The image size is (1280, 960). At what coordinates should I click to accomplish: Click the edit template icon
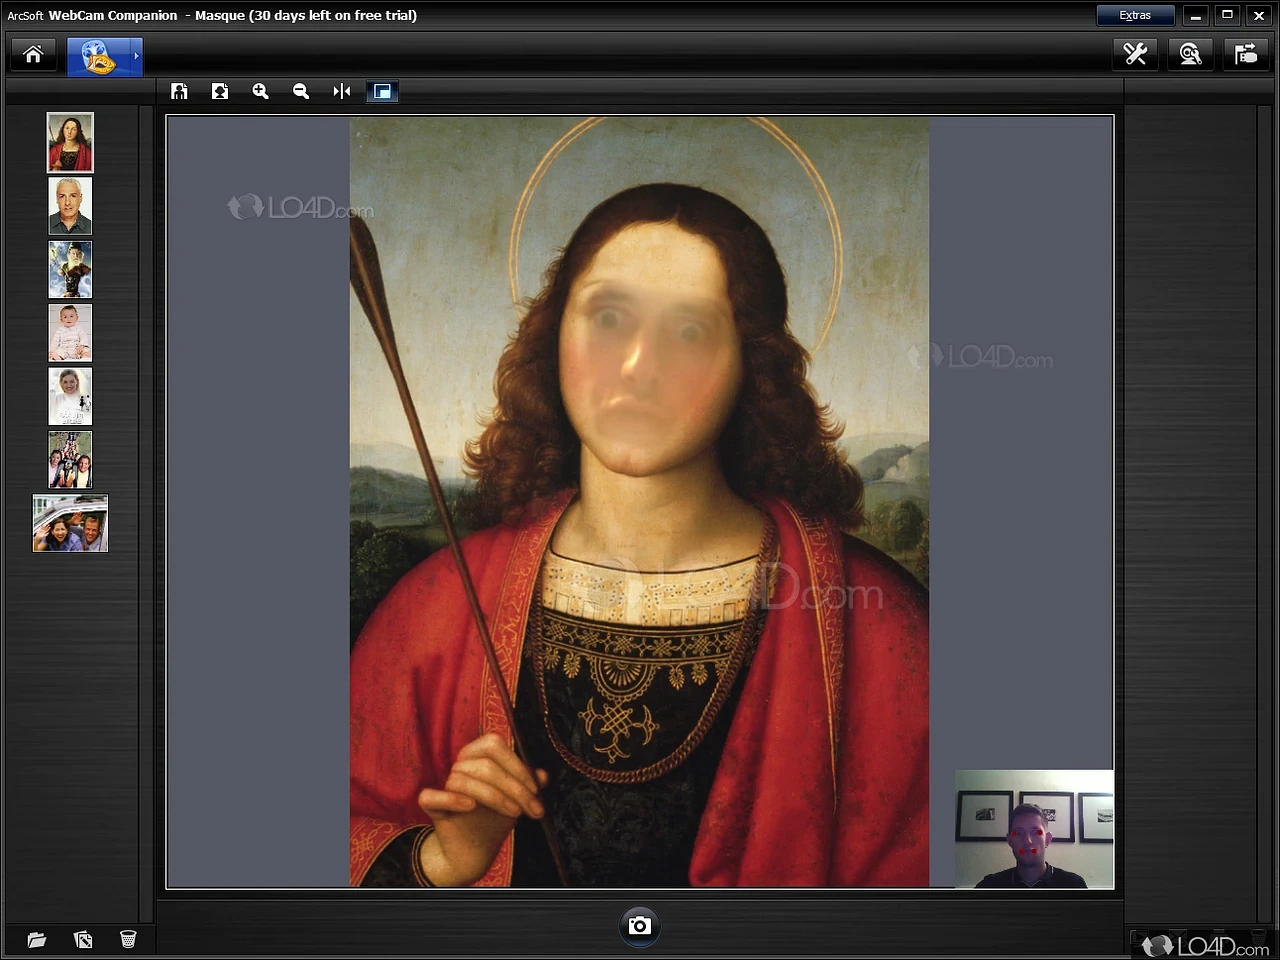83,939
